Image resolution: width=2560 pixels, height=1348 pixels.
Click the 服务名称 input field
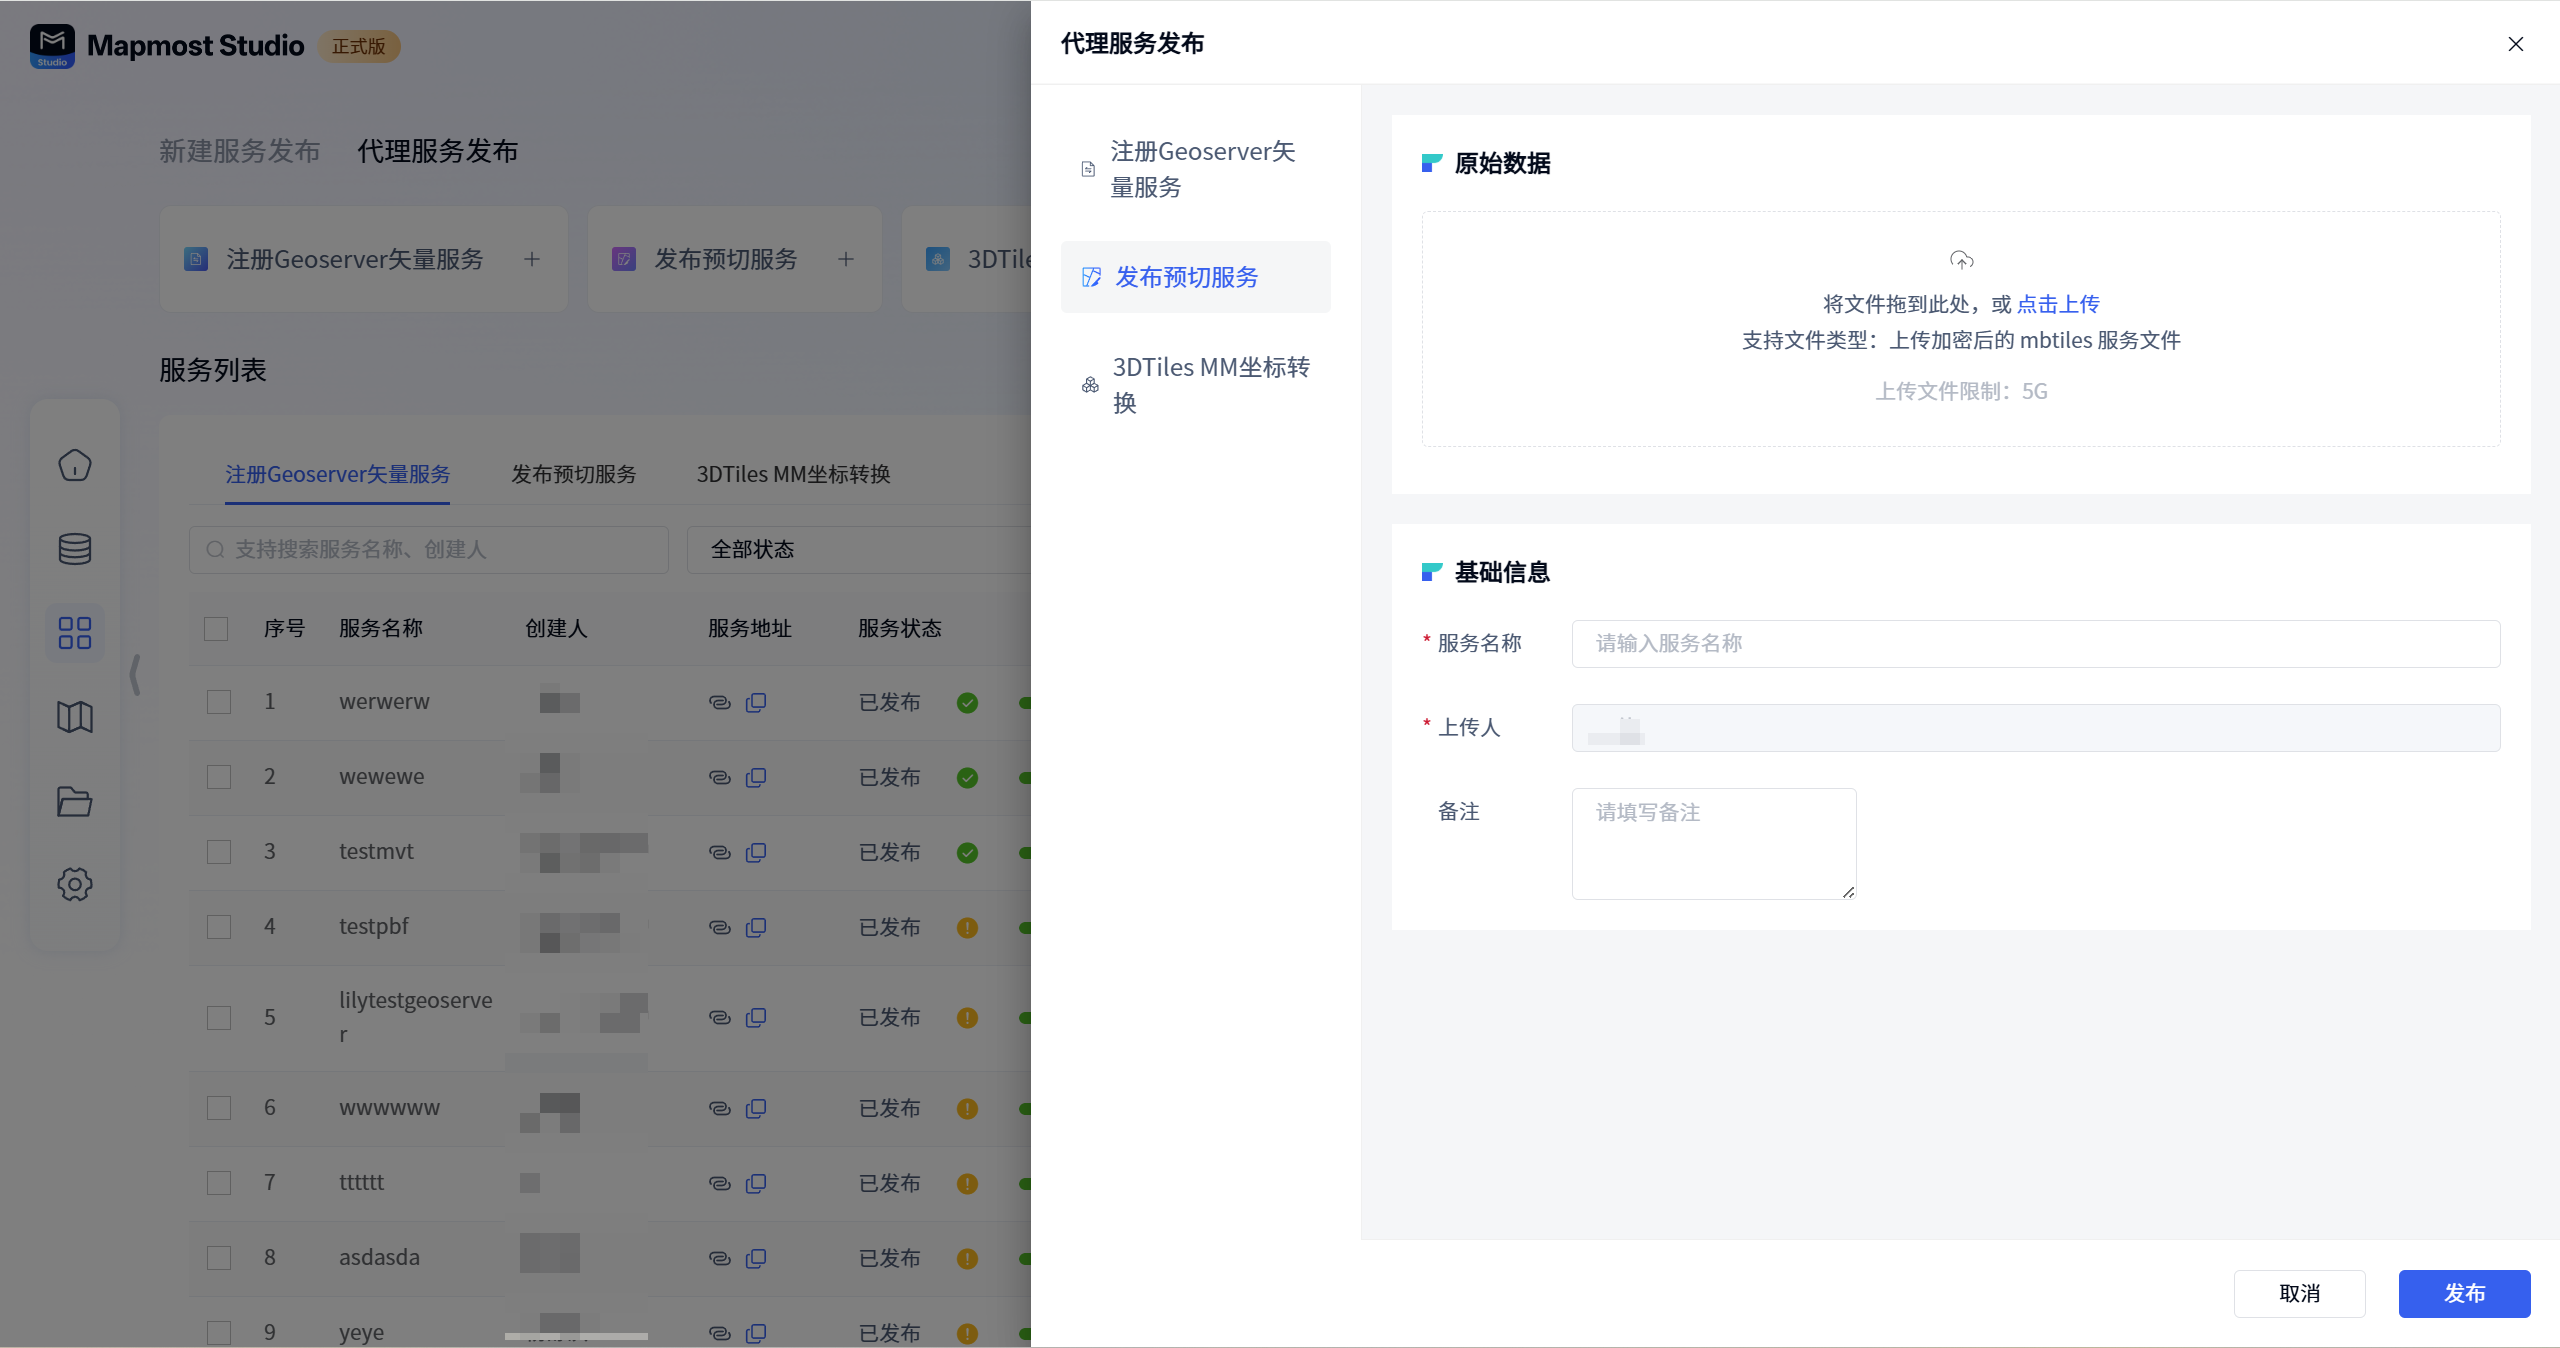click(2035, 644)
